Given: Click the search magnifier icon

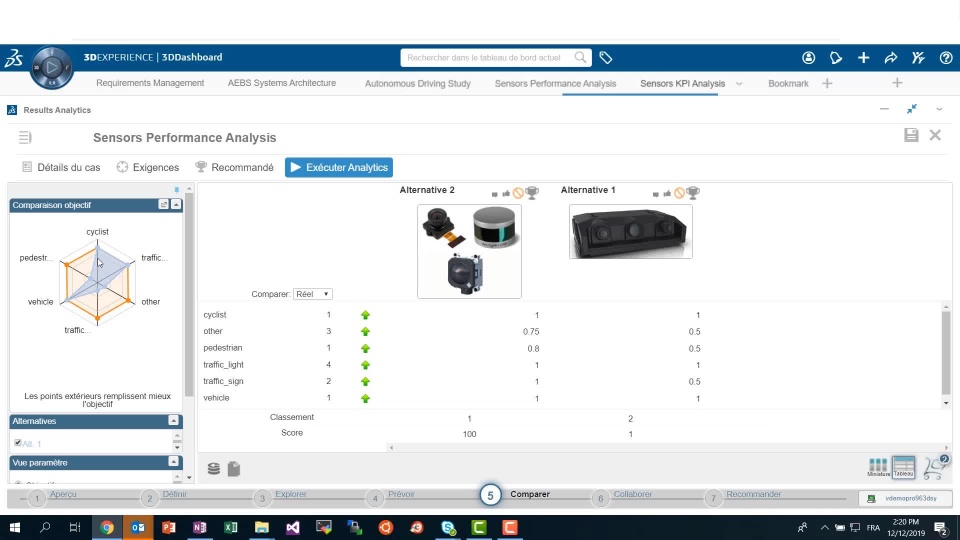Looking at the screenshot, I should [580, 58].
